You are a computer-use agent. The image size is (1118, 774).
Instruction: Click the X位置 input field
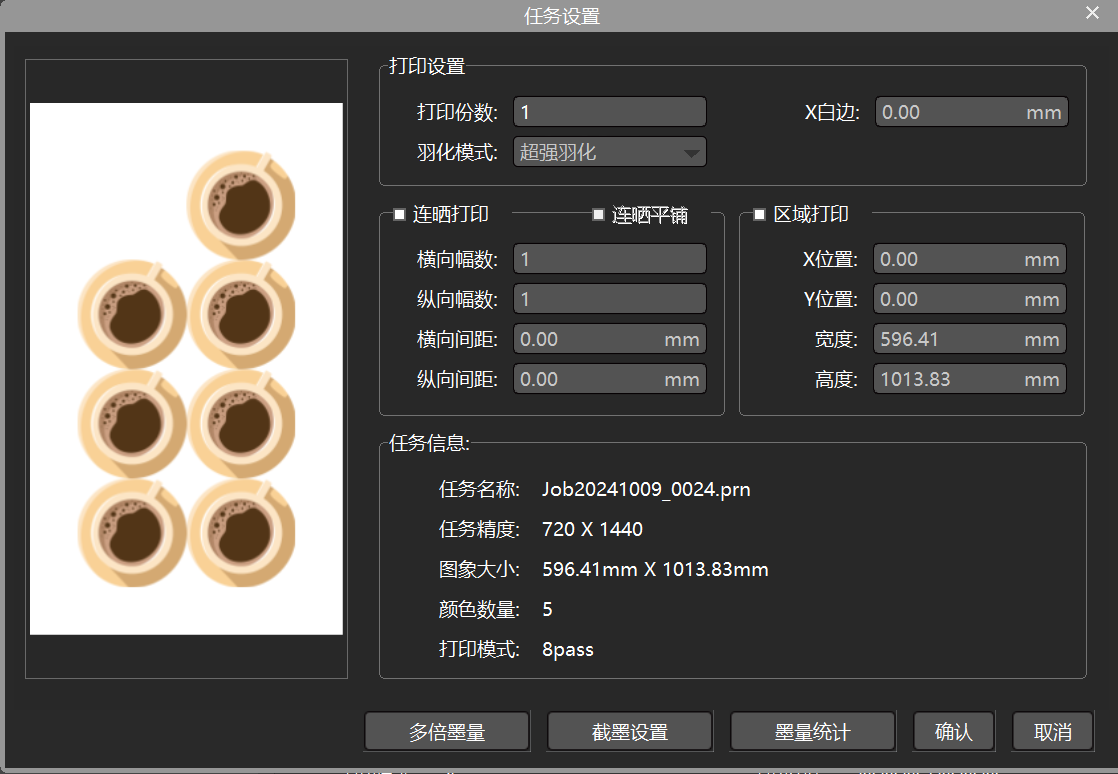[x=970, y=259]
